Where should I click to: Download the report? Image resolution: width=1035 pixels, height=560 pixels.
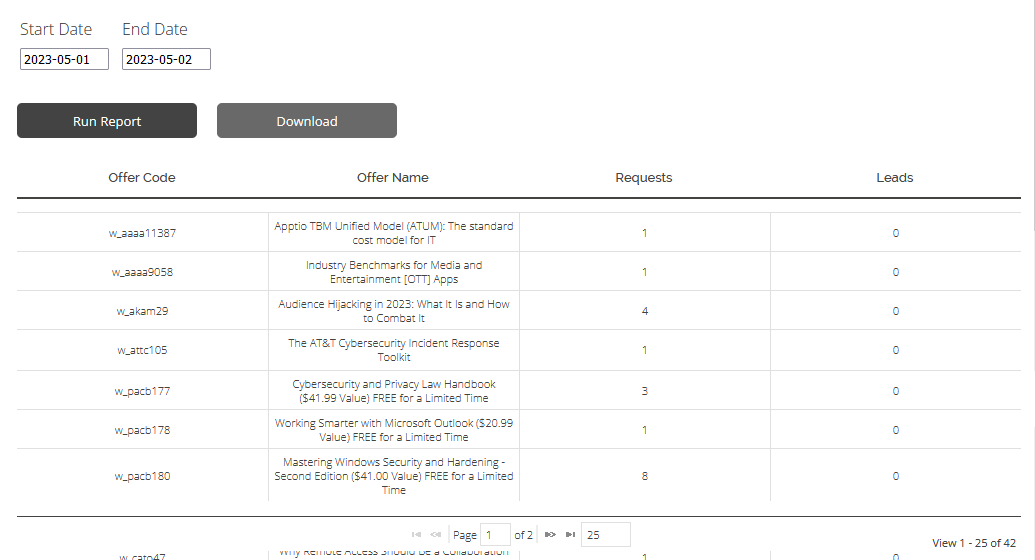pyautogui.click(x=307, y=120)
